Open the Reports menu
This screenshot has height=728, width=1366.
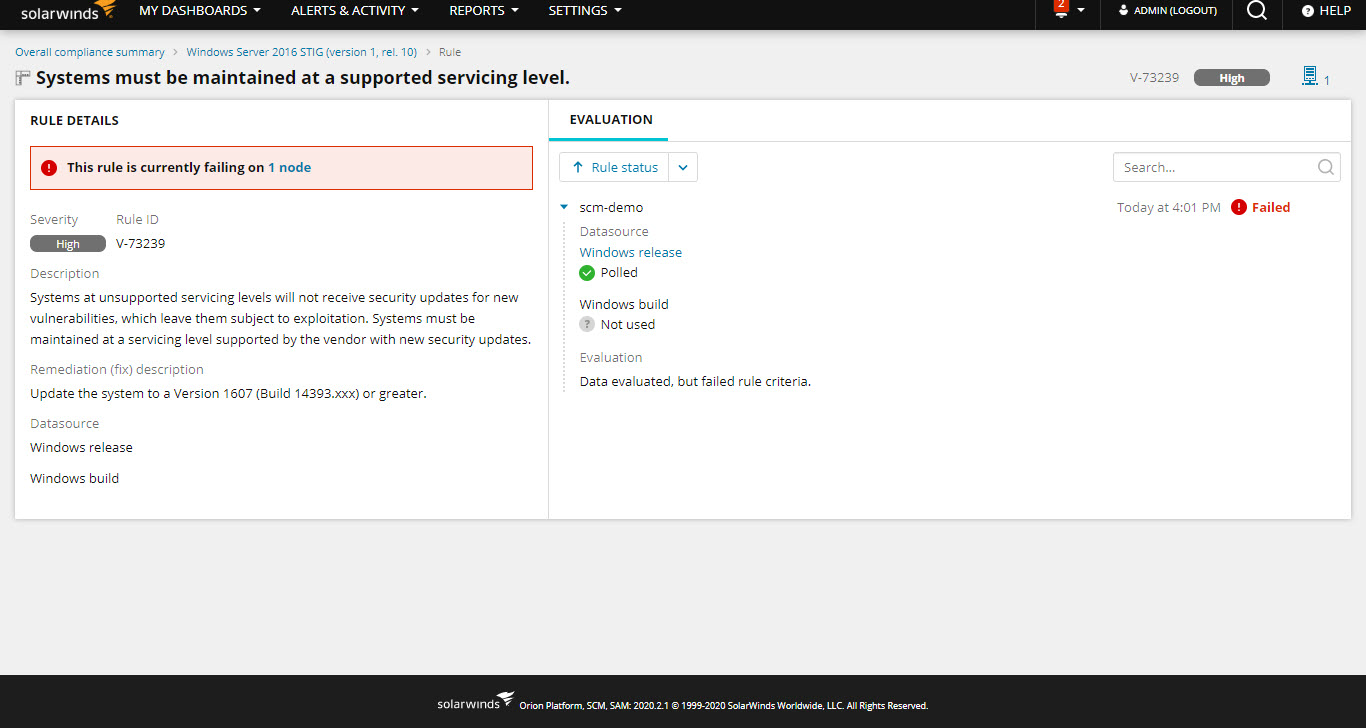click(x=484, y=10)
